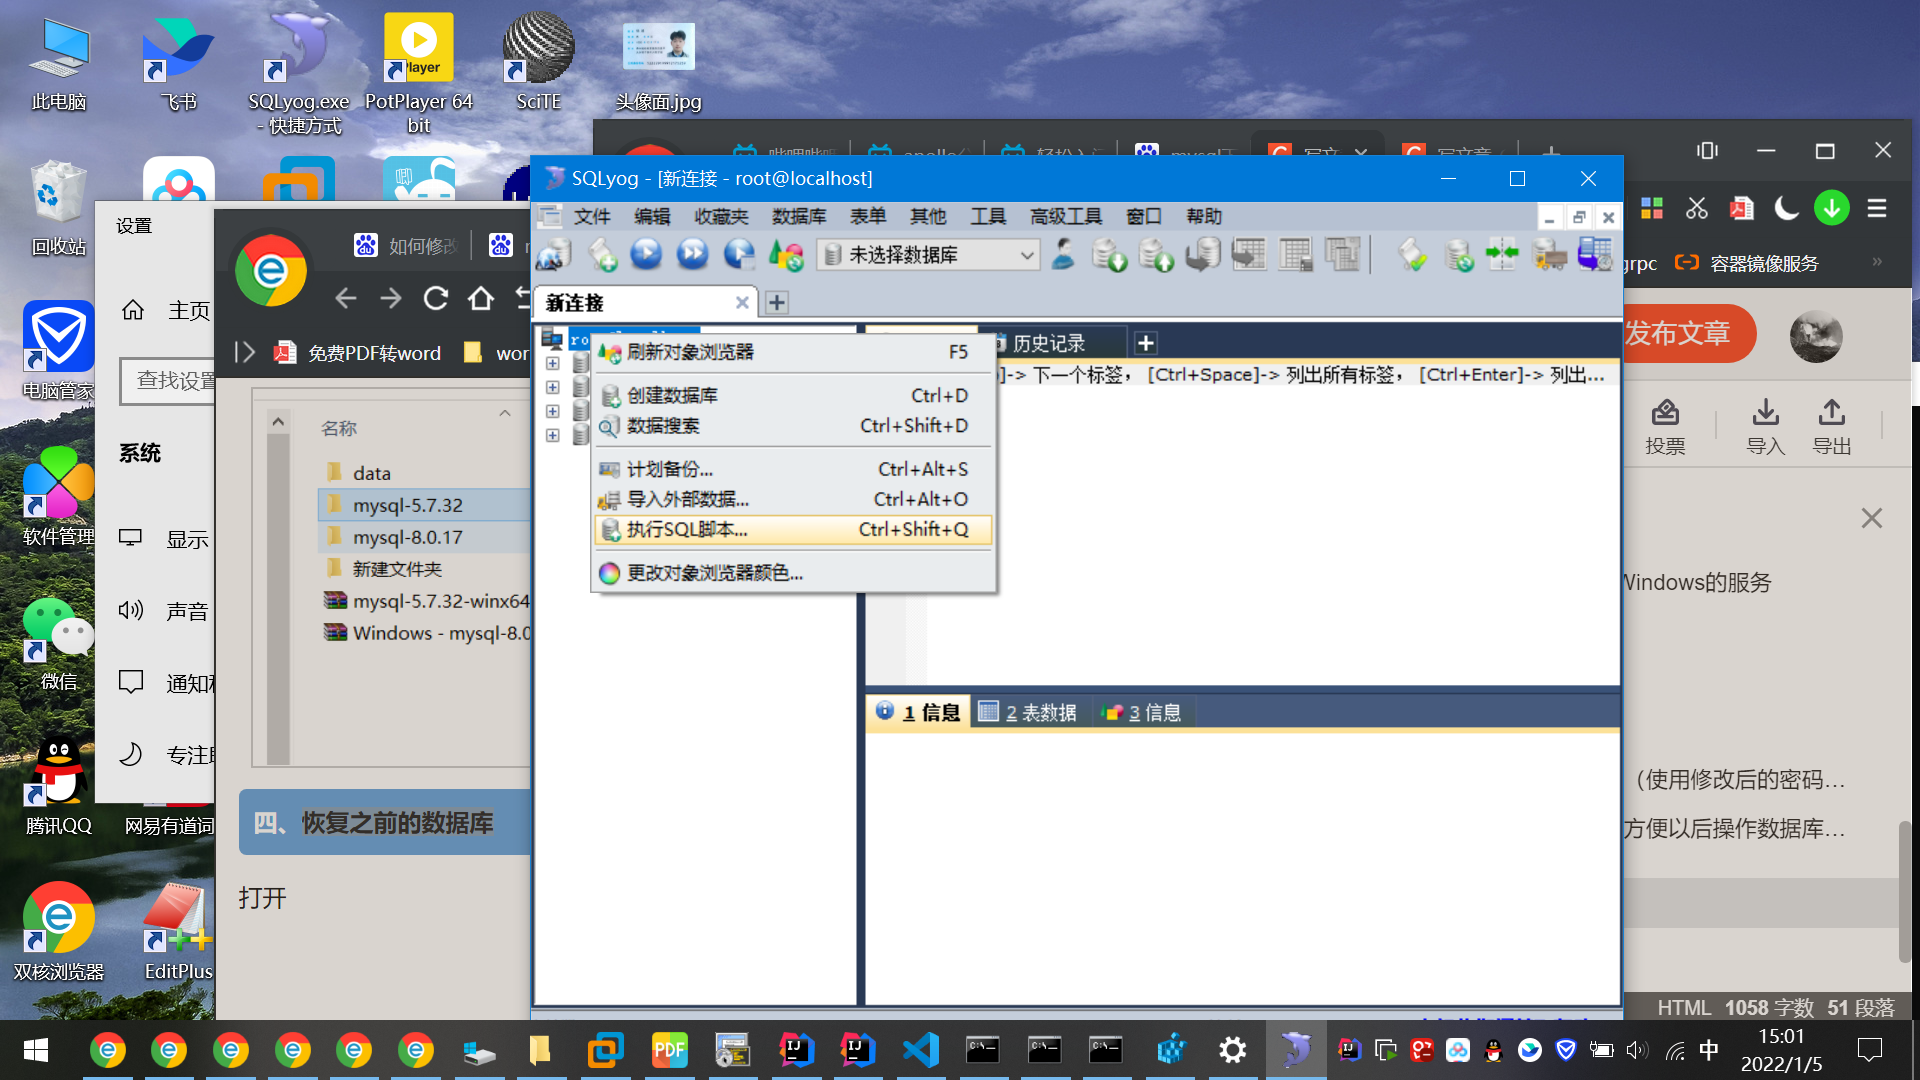Click the scissors screenshot icon in browser
This screenshot has width=1920, height=1080.
point(1697,208)
